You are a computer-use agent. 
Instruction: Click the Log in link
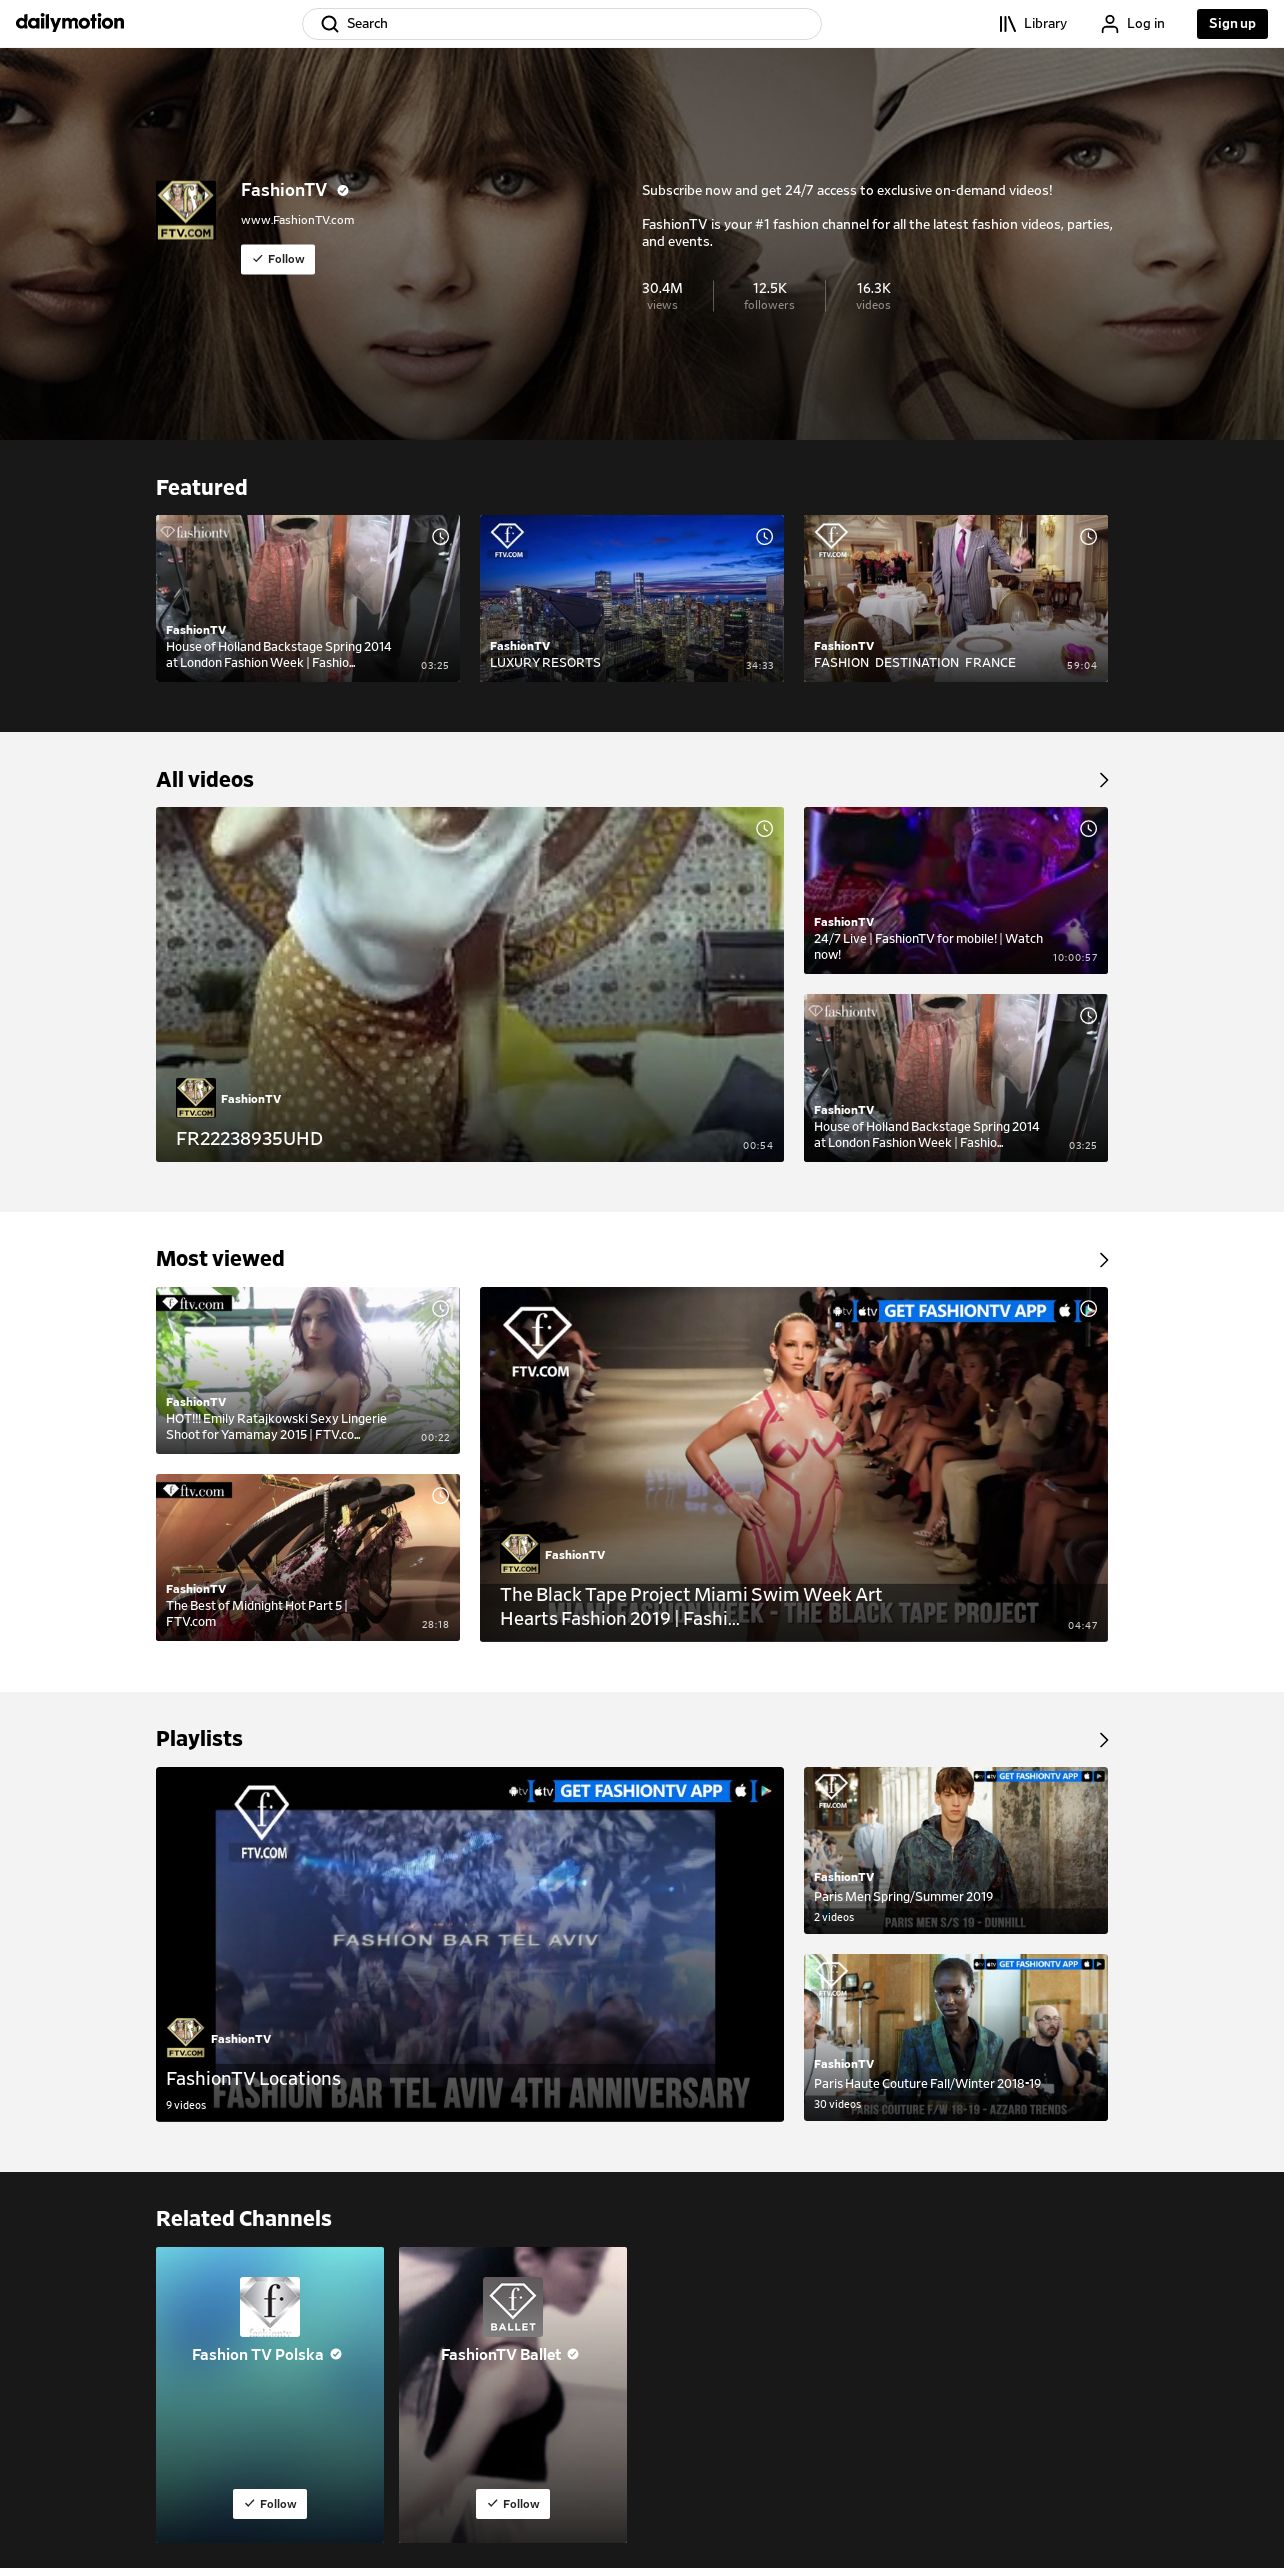(x=1133, y=24)
